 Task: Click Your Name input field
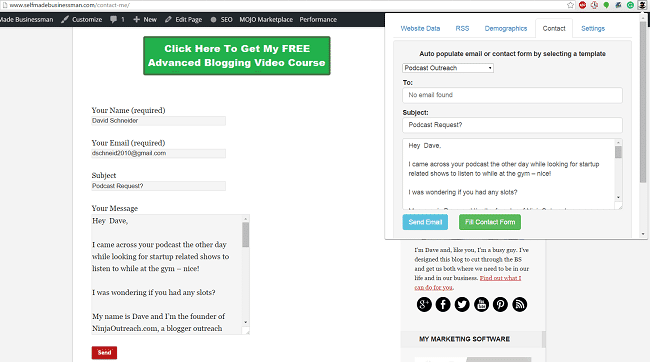tap(158, 121)
